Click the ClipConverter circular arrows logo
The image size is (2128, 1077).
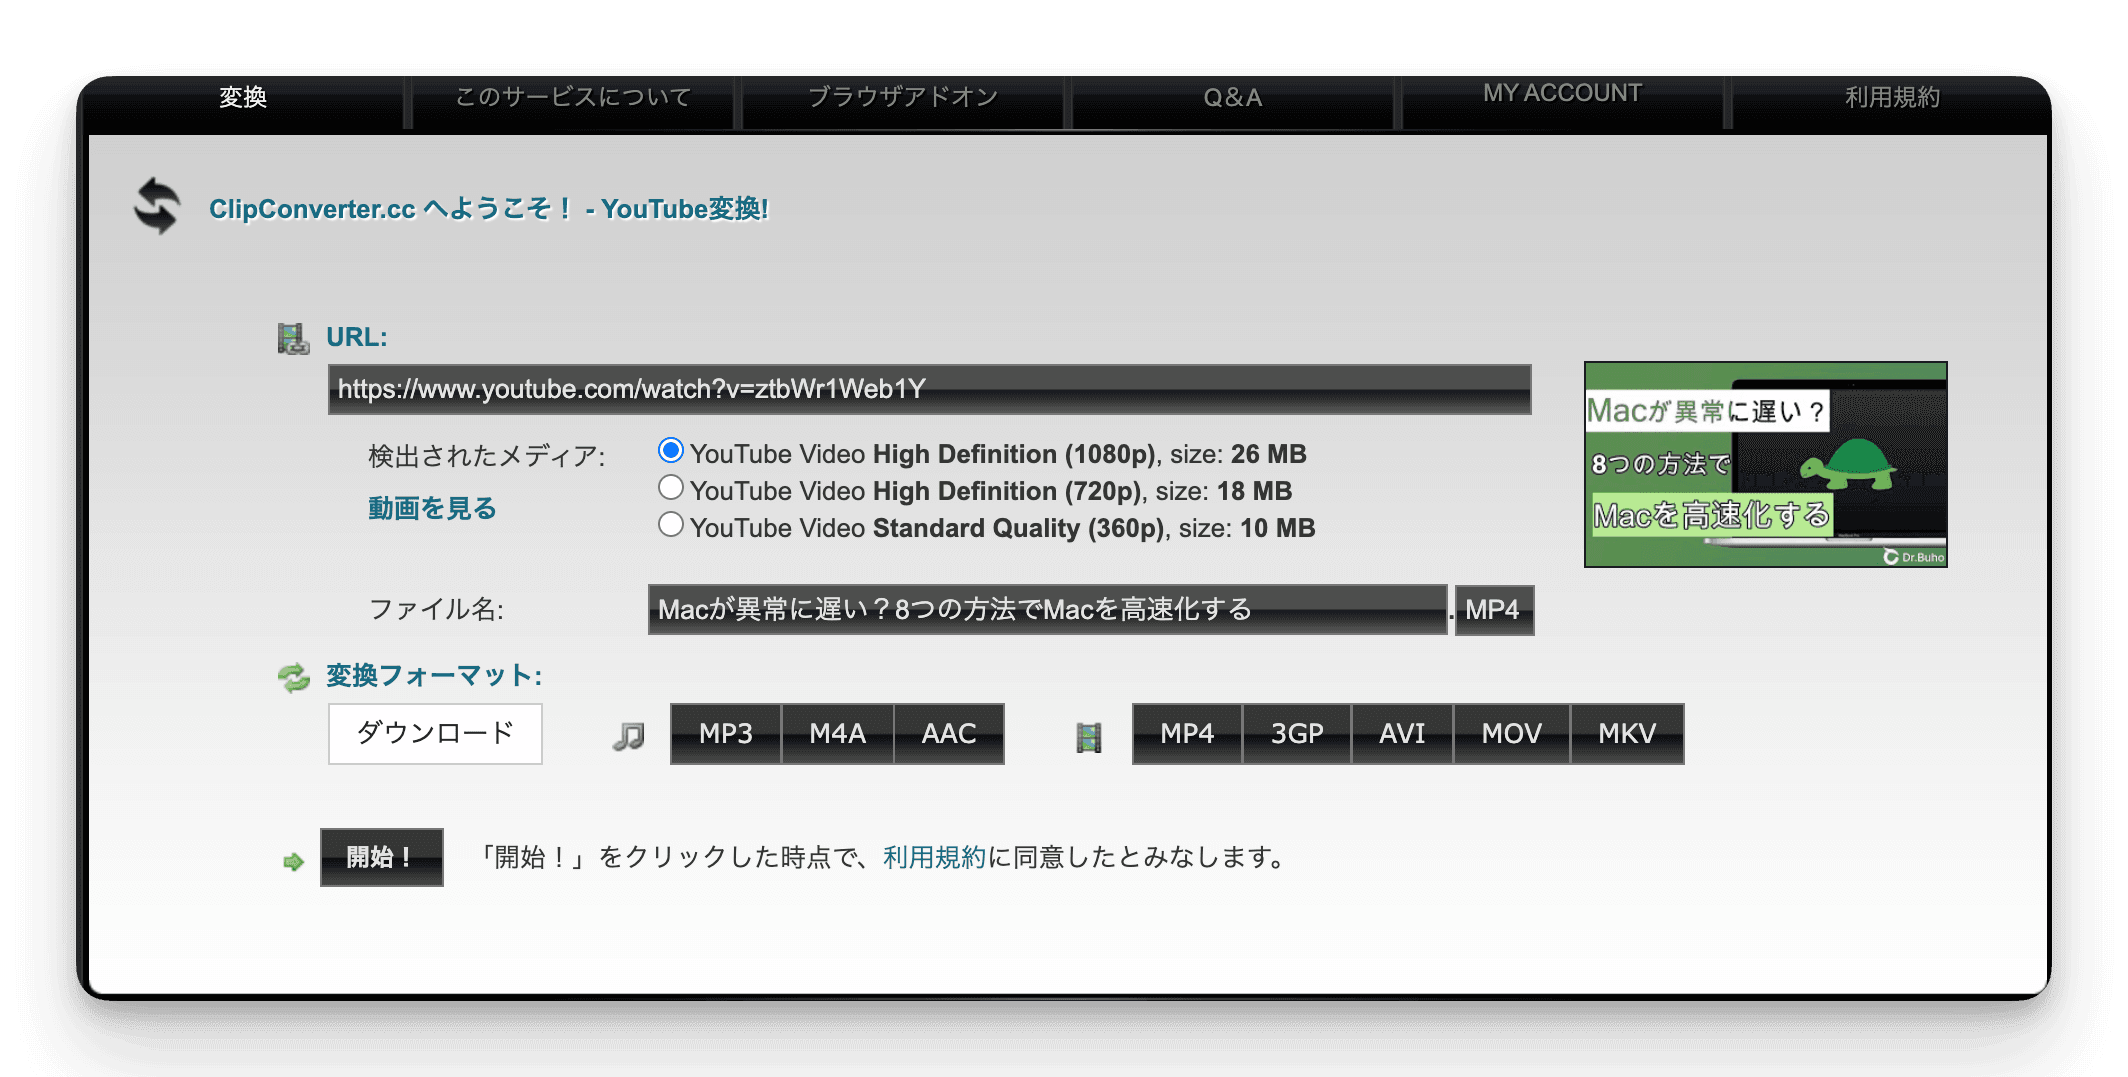(157, 206)
